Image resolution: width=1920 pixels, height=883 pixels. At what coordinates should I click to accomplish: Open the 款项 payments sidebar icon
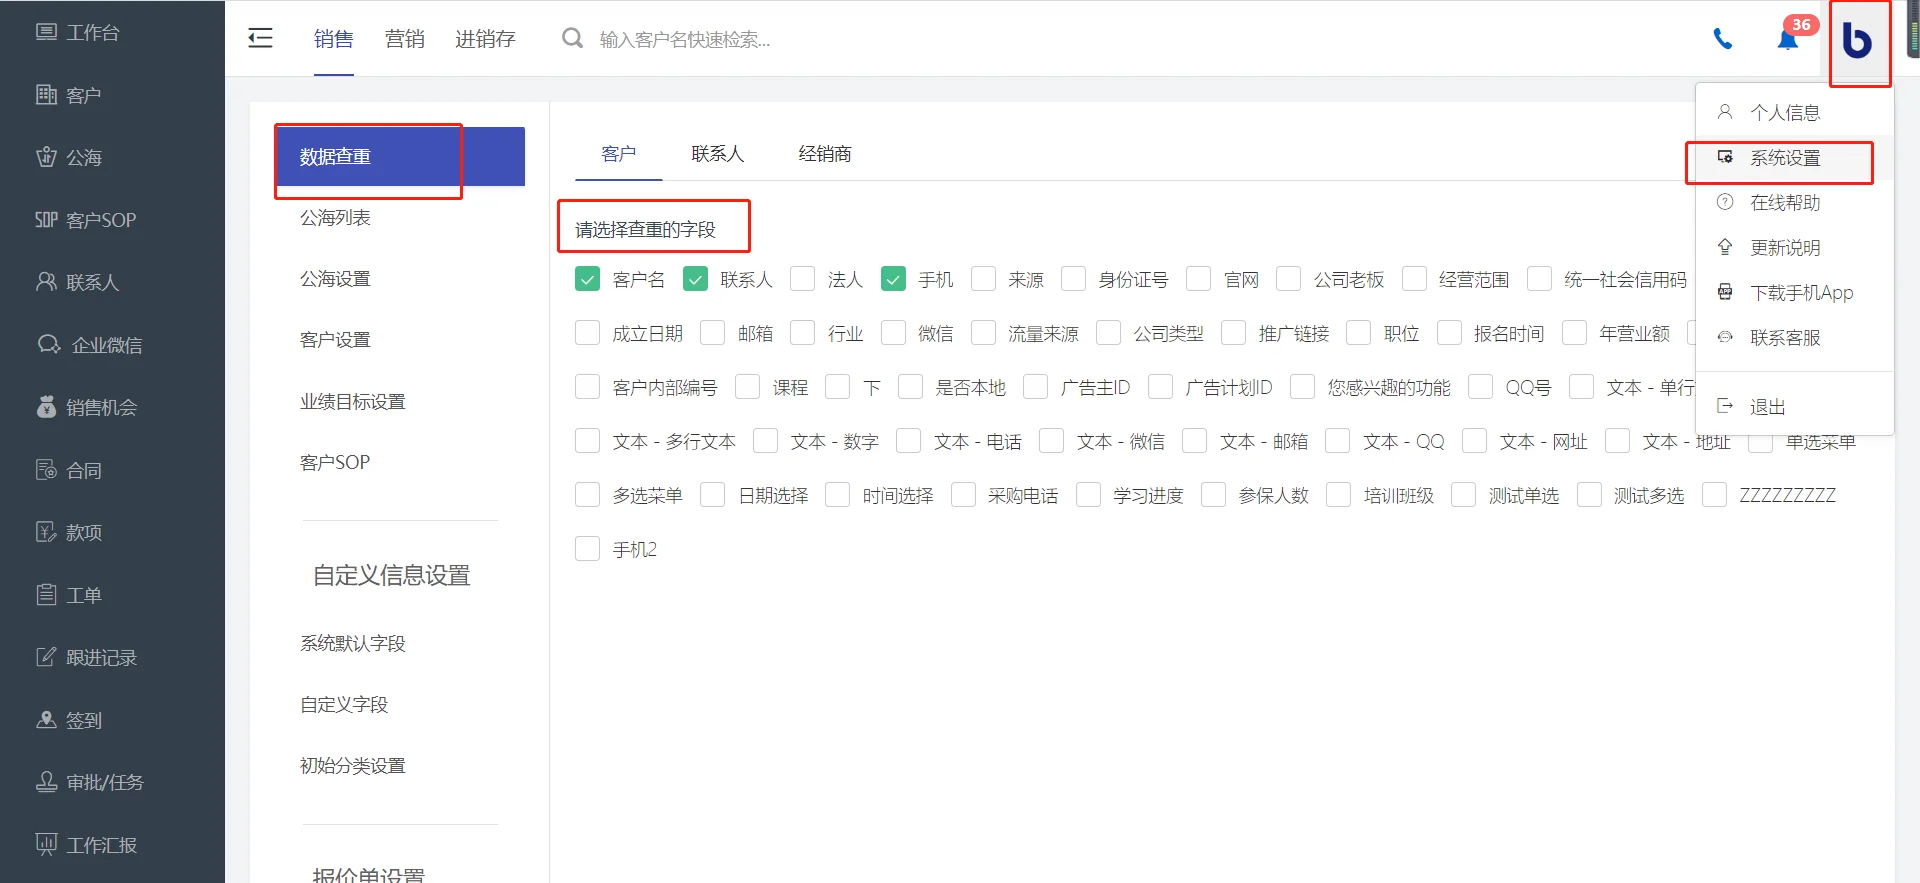coord(46,532)
